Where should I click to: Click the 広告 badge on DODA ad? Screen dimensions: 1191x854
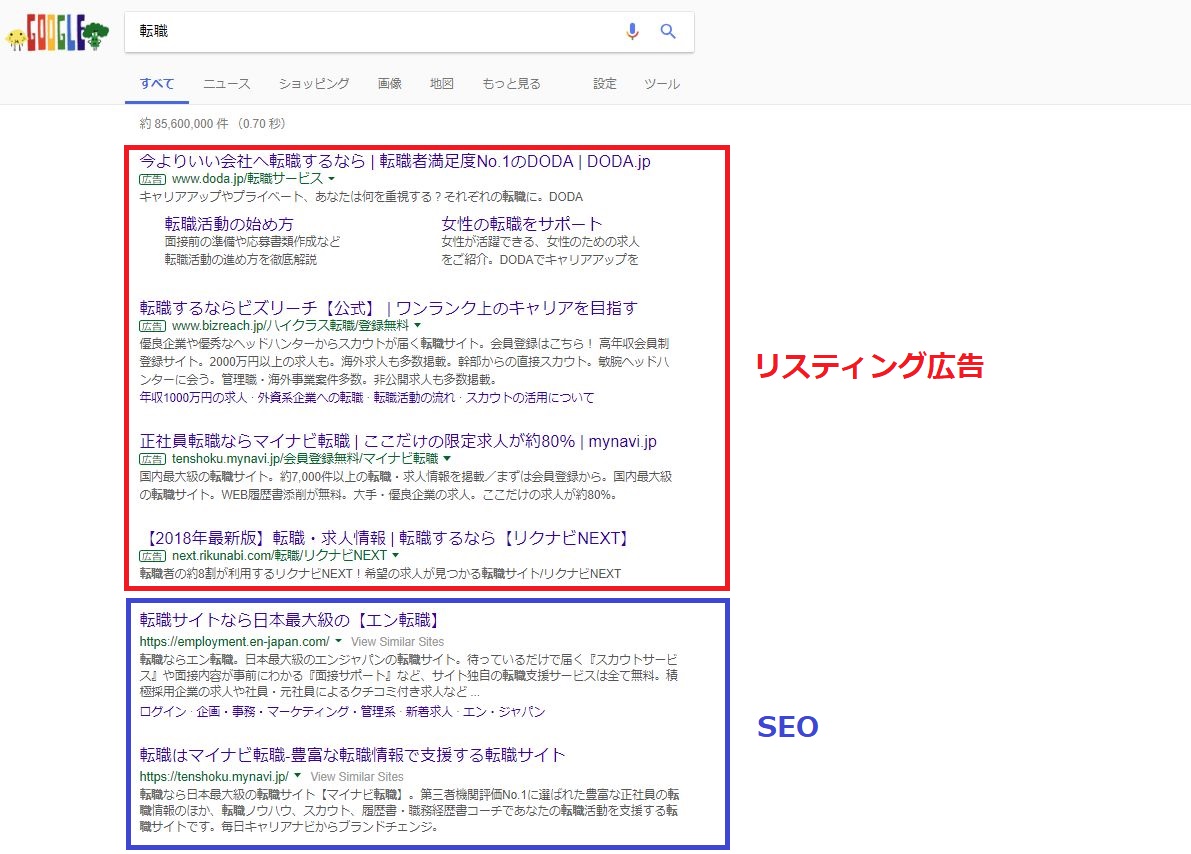[x=152, y=179]
